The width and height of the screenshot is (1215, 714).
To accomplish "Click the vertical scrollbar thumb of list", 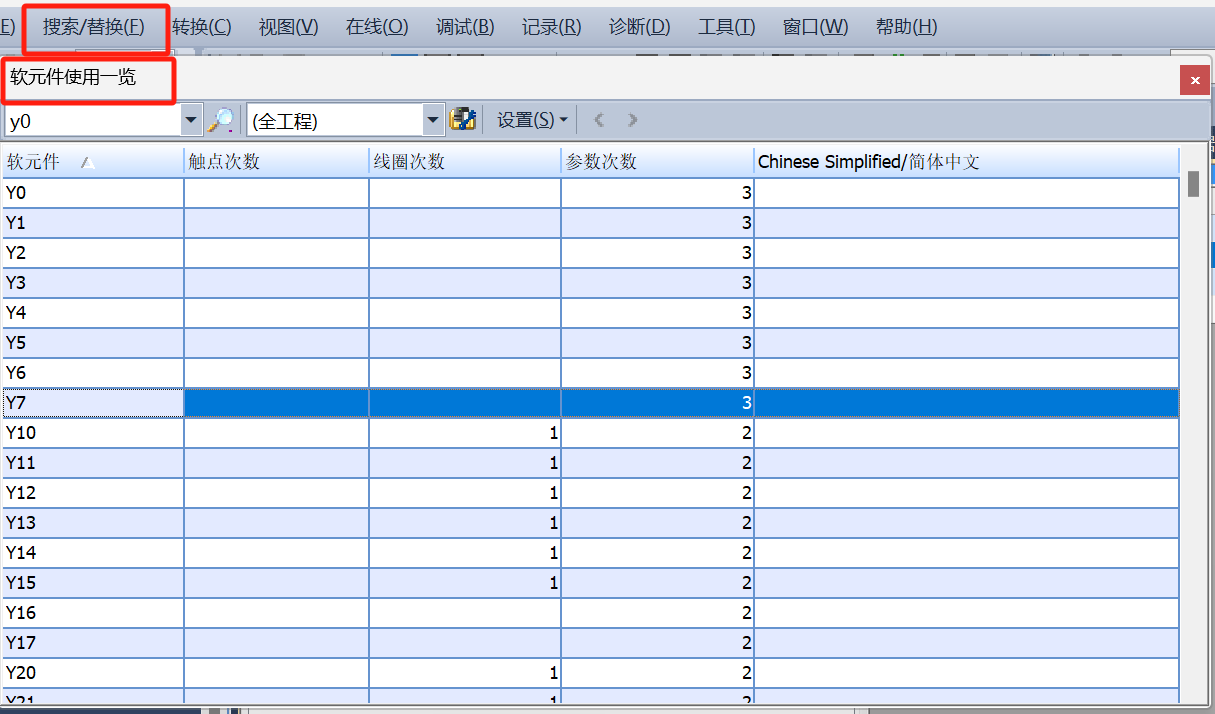I will coord(1192,184).
